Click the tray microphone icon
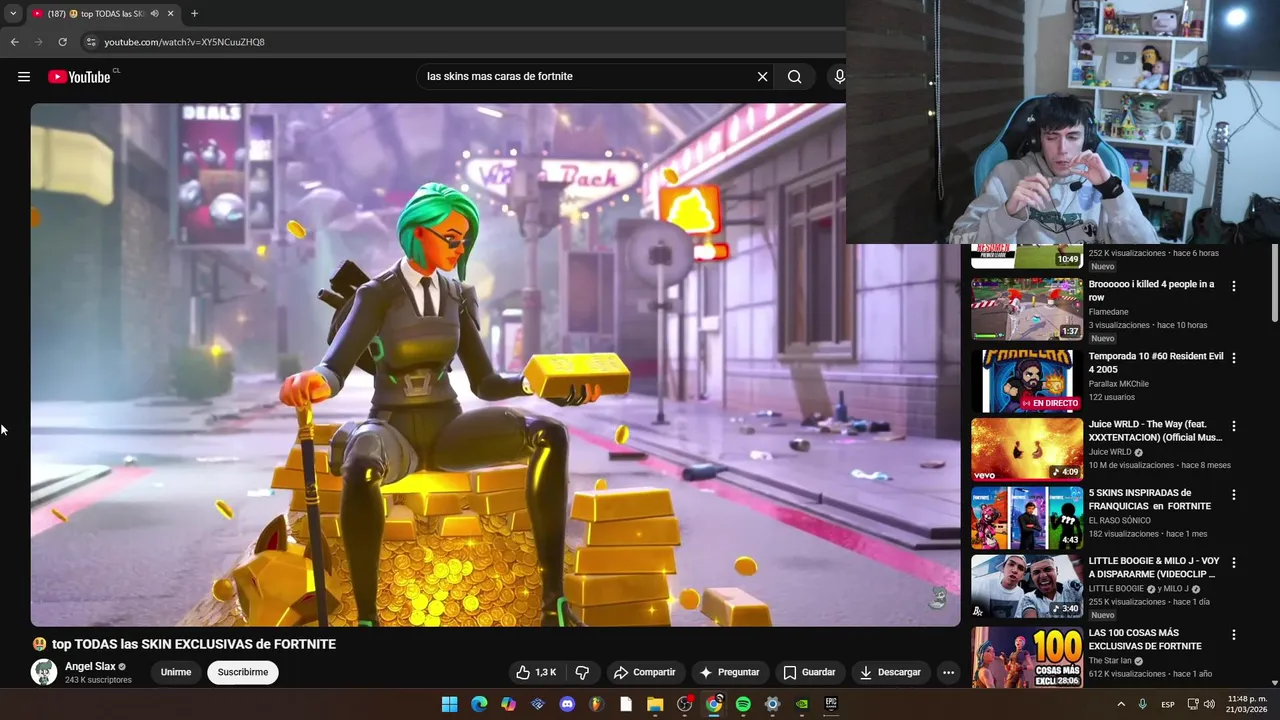This screenshot has height=720, width=1280. tap(1143, 704)
